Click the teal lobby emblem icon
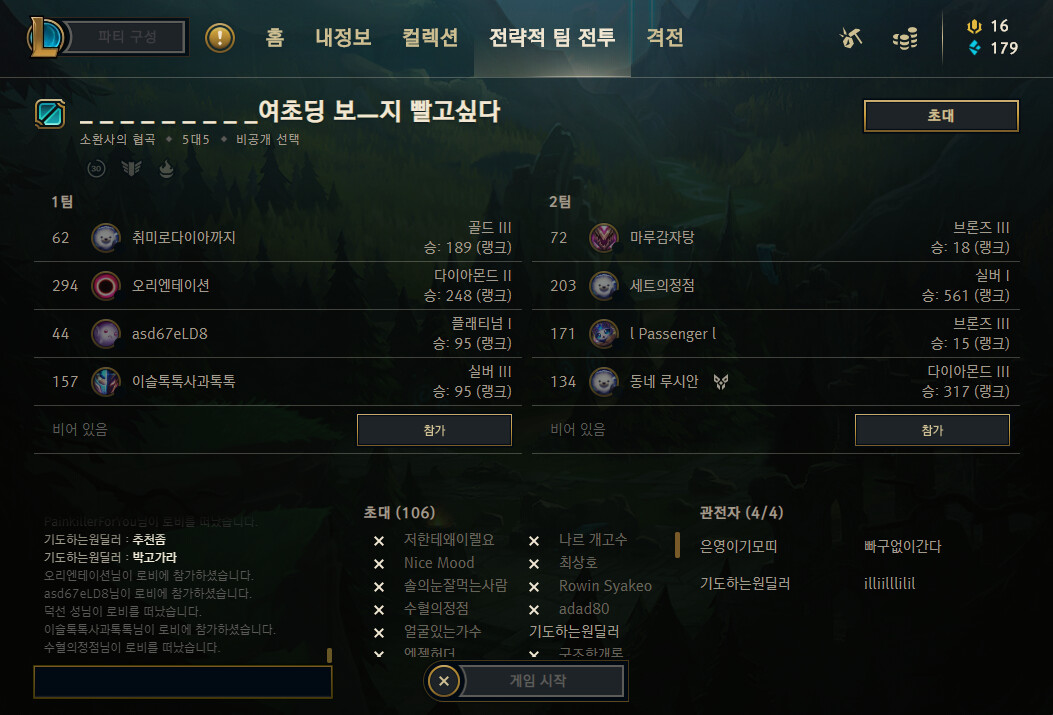The height and width of the screenshot is (715, 1053). pyautogui.click(x=50, y=113)
